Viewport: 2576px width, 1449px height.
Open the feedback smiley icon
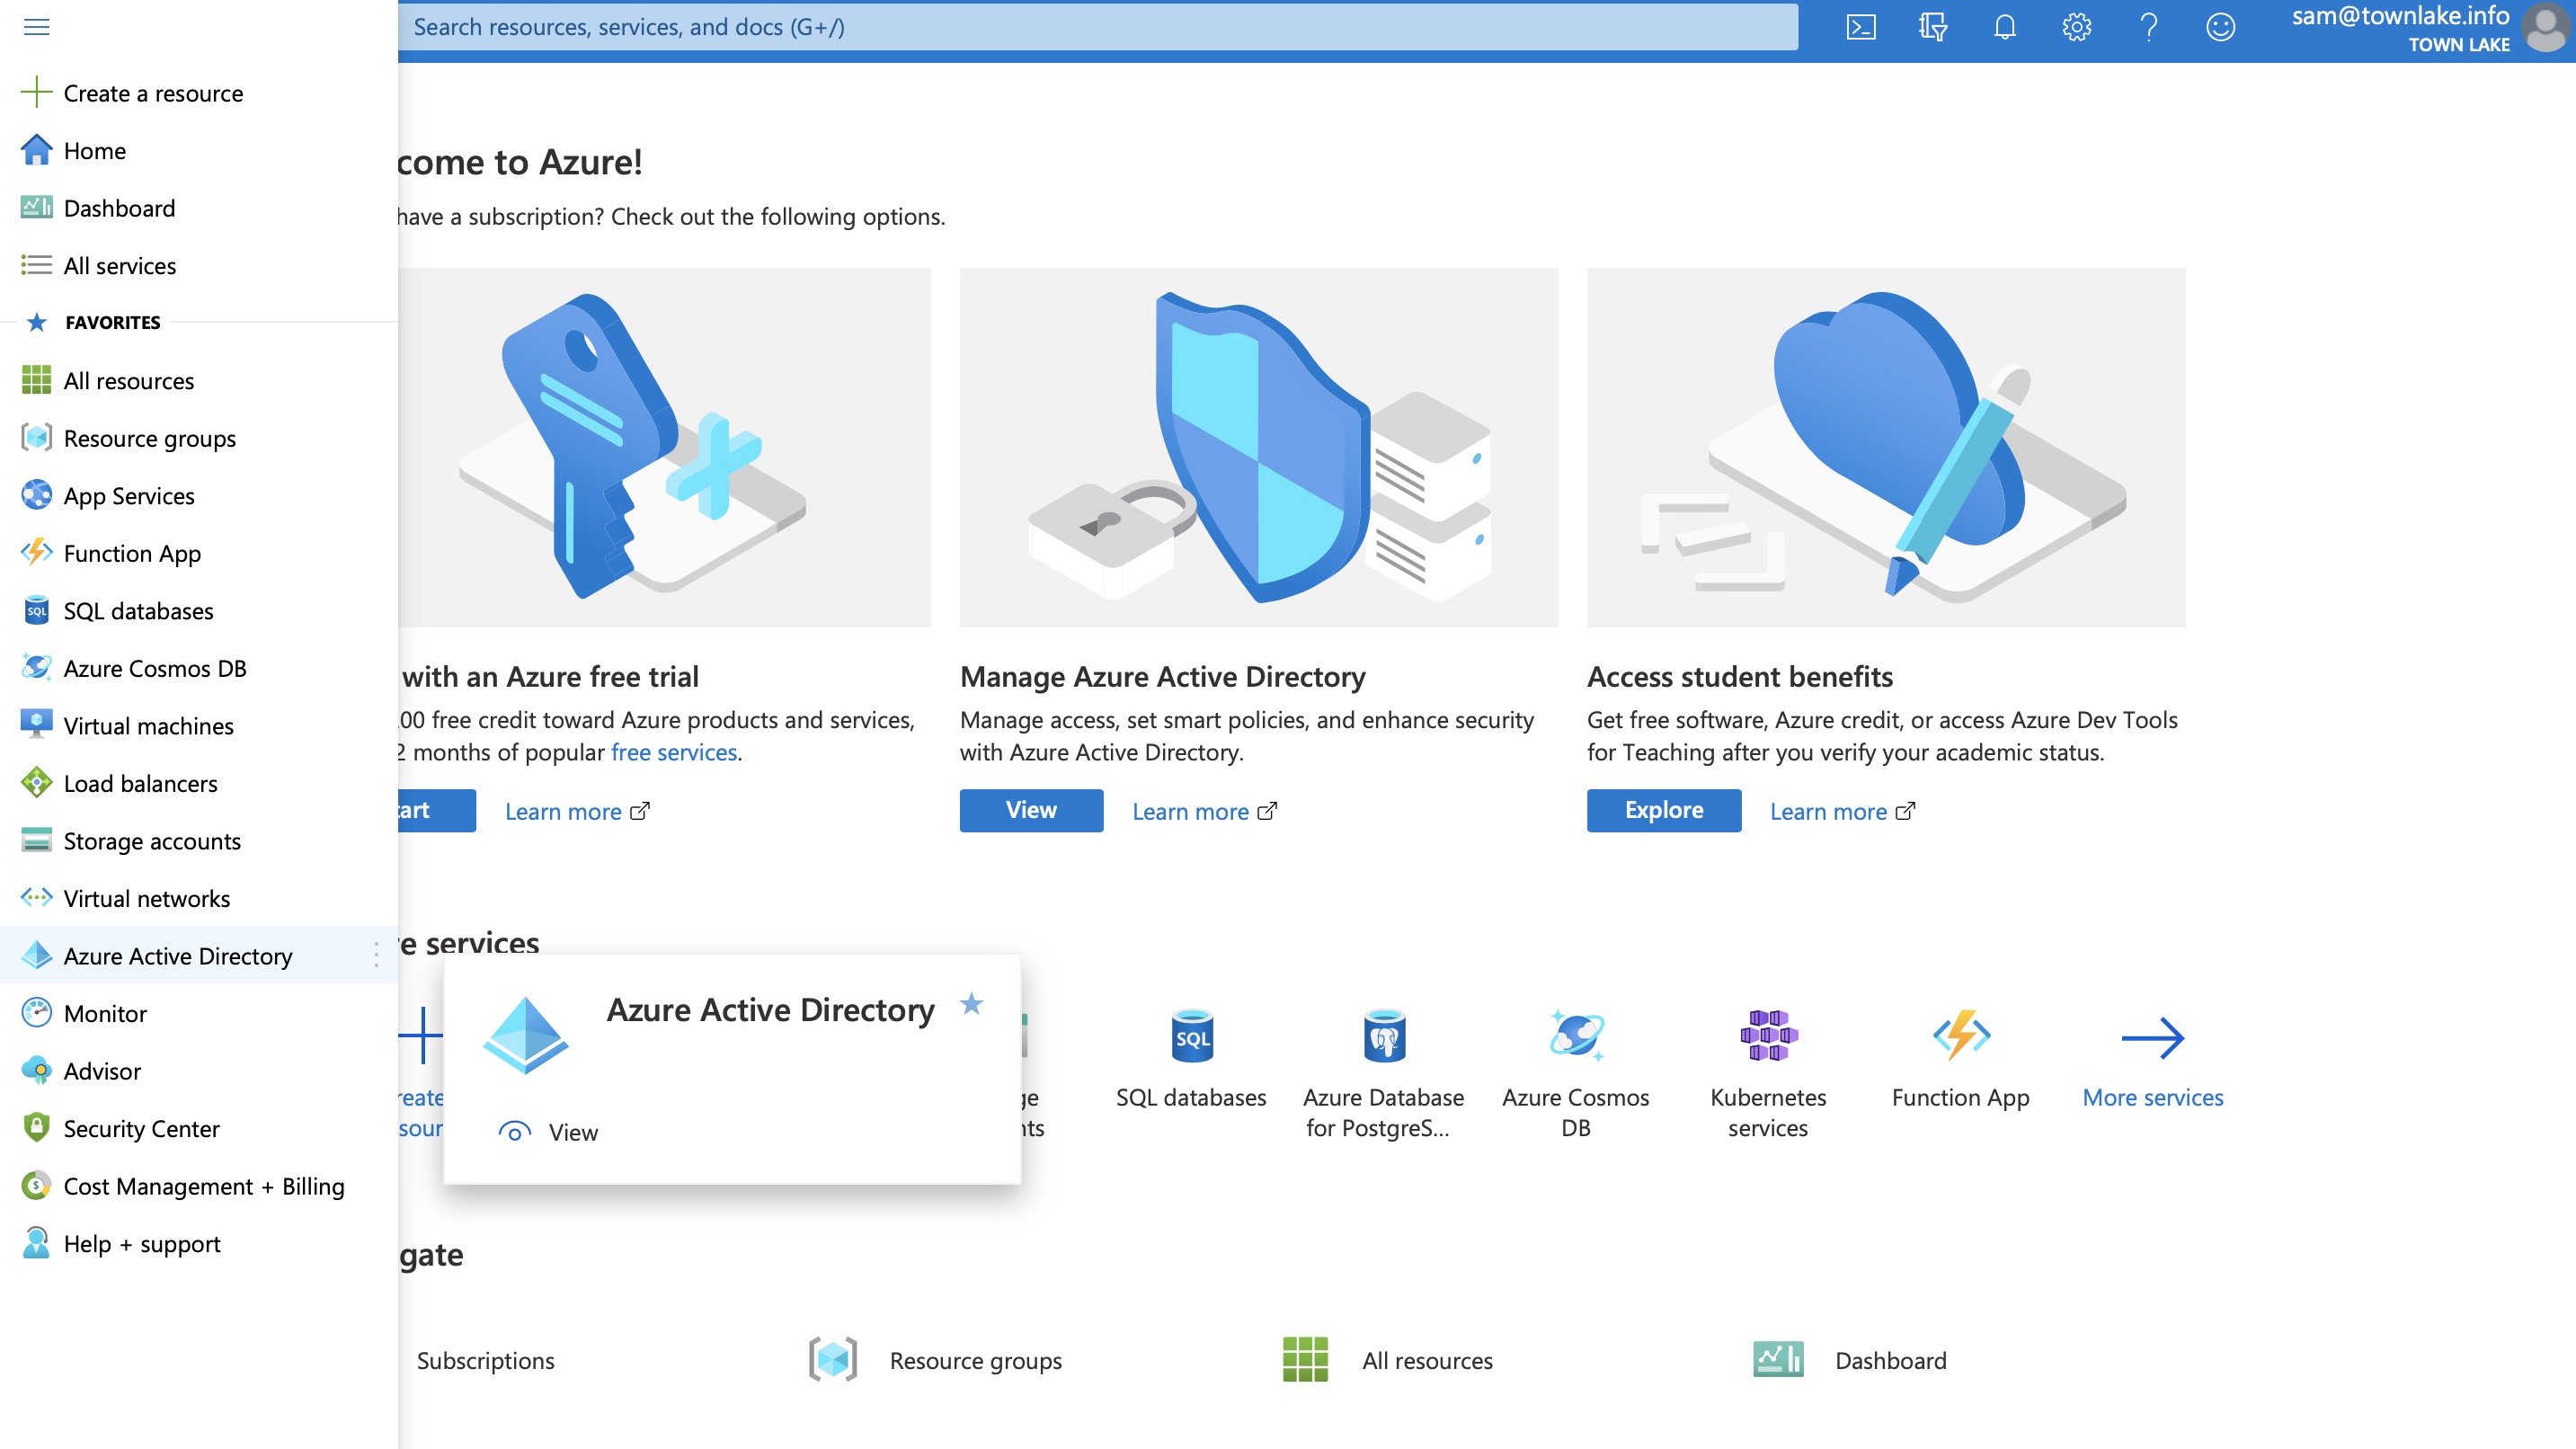coord(2219,27)
